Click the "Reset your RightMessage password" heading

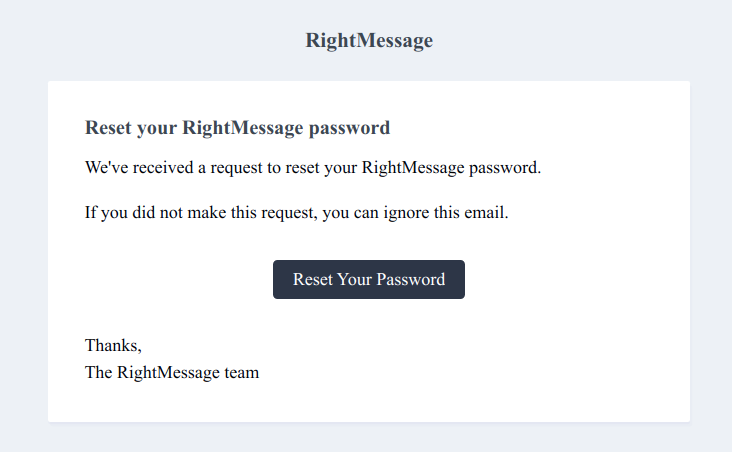point(237,128)
